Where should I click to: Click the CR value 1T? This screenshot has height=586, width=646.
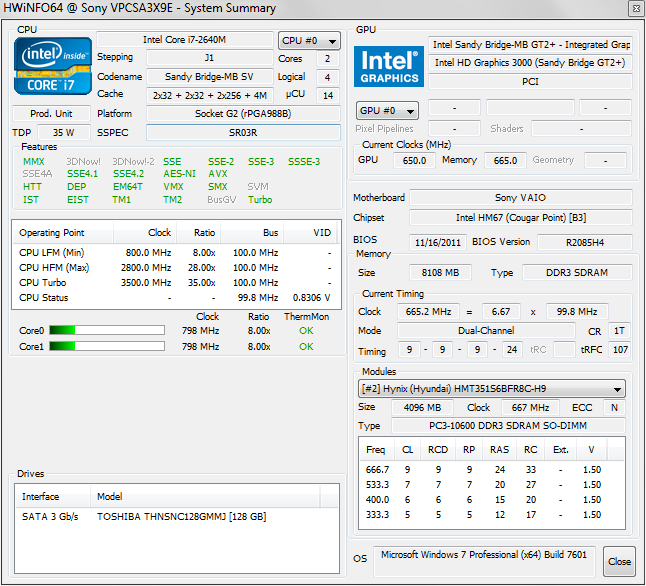(x=619, y=331)
